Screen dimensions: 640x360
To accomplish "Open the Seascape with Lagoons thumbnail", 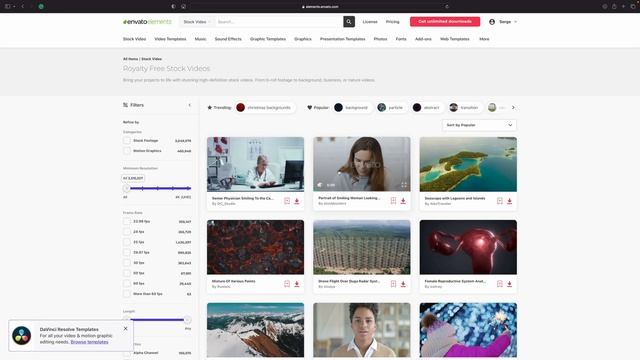I will [468, 164].
